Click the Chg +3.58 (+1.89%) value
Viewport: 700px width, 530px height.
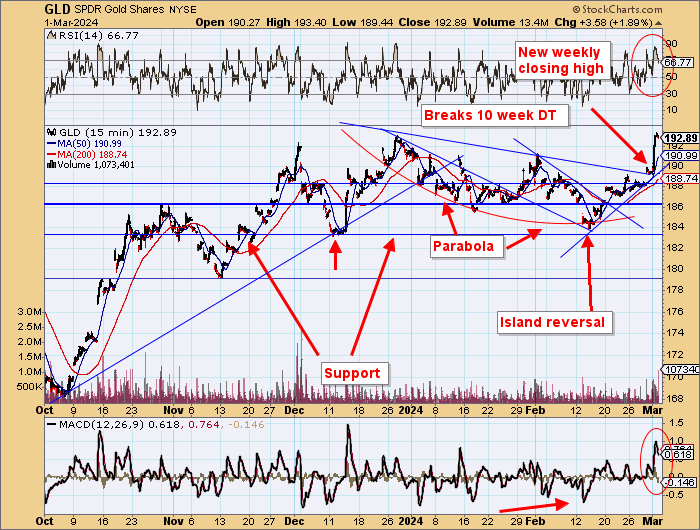pos(603,22)
